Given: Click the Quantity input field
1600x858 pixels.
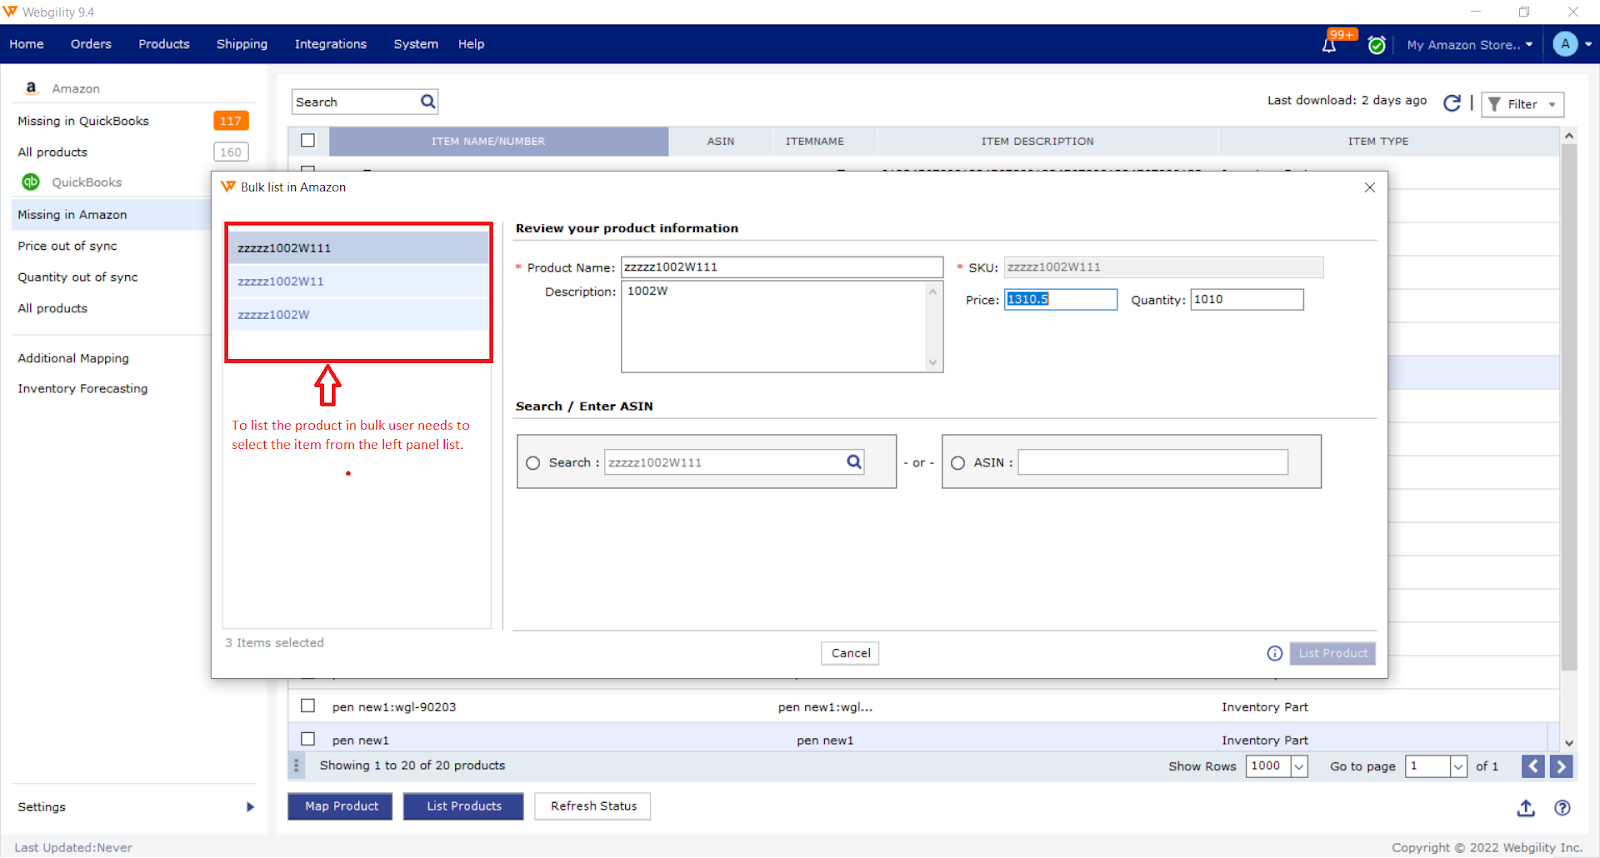Looking at the screenshot, I should coord(1247,299).
